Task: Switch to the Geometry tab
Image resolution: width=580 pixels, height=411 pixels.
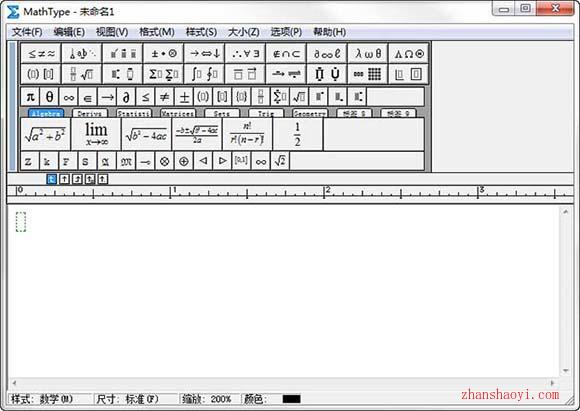Action: click(x=310, y=113)
